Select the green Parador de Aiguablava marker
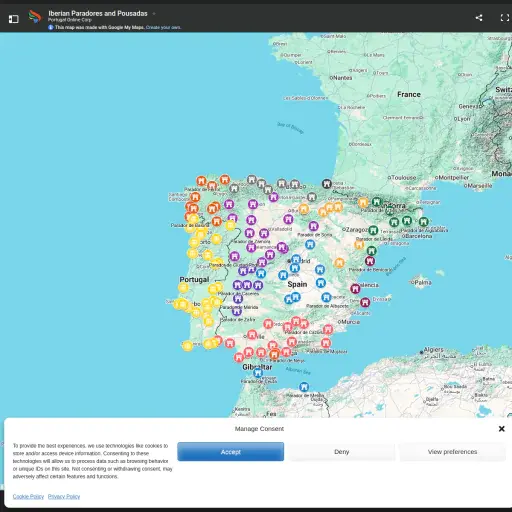 tap(423, 222)
